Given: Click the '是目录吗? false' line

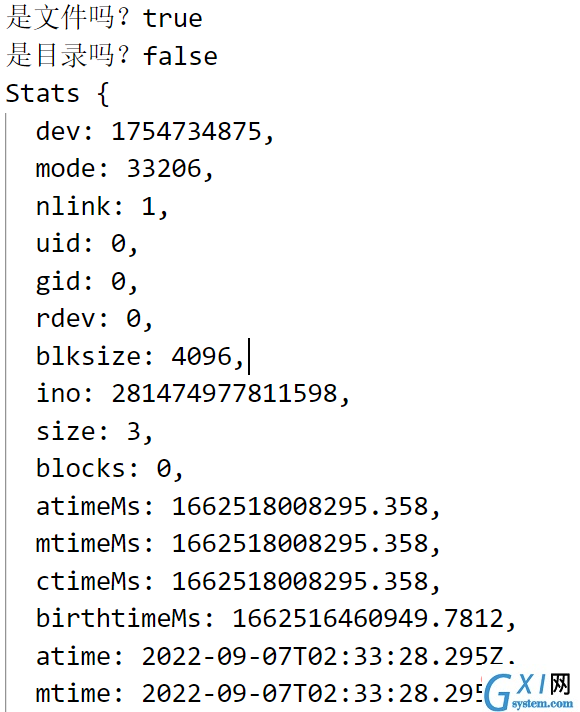Looking at the screenshot, I should (x=112, y=56).
